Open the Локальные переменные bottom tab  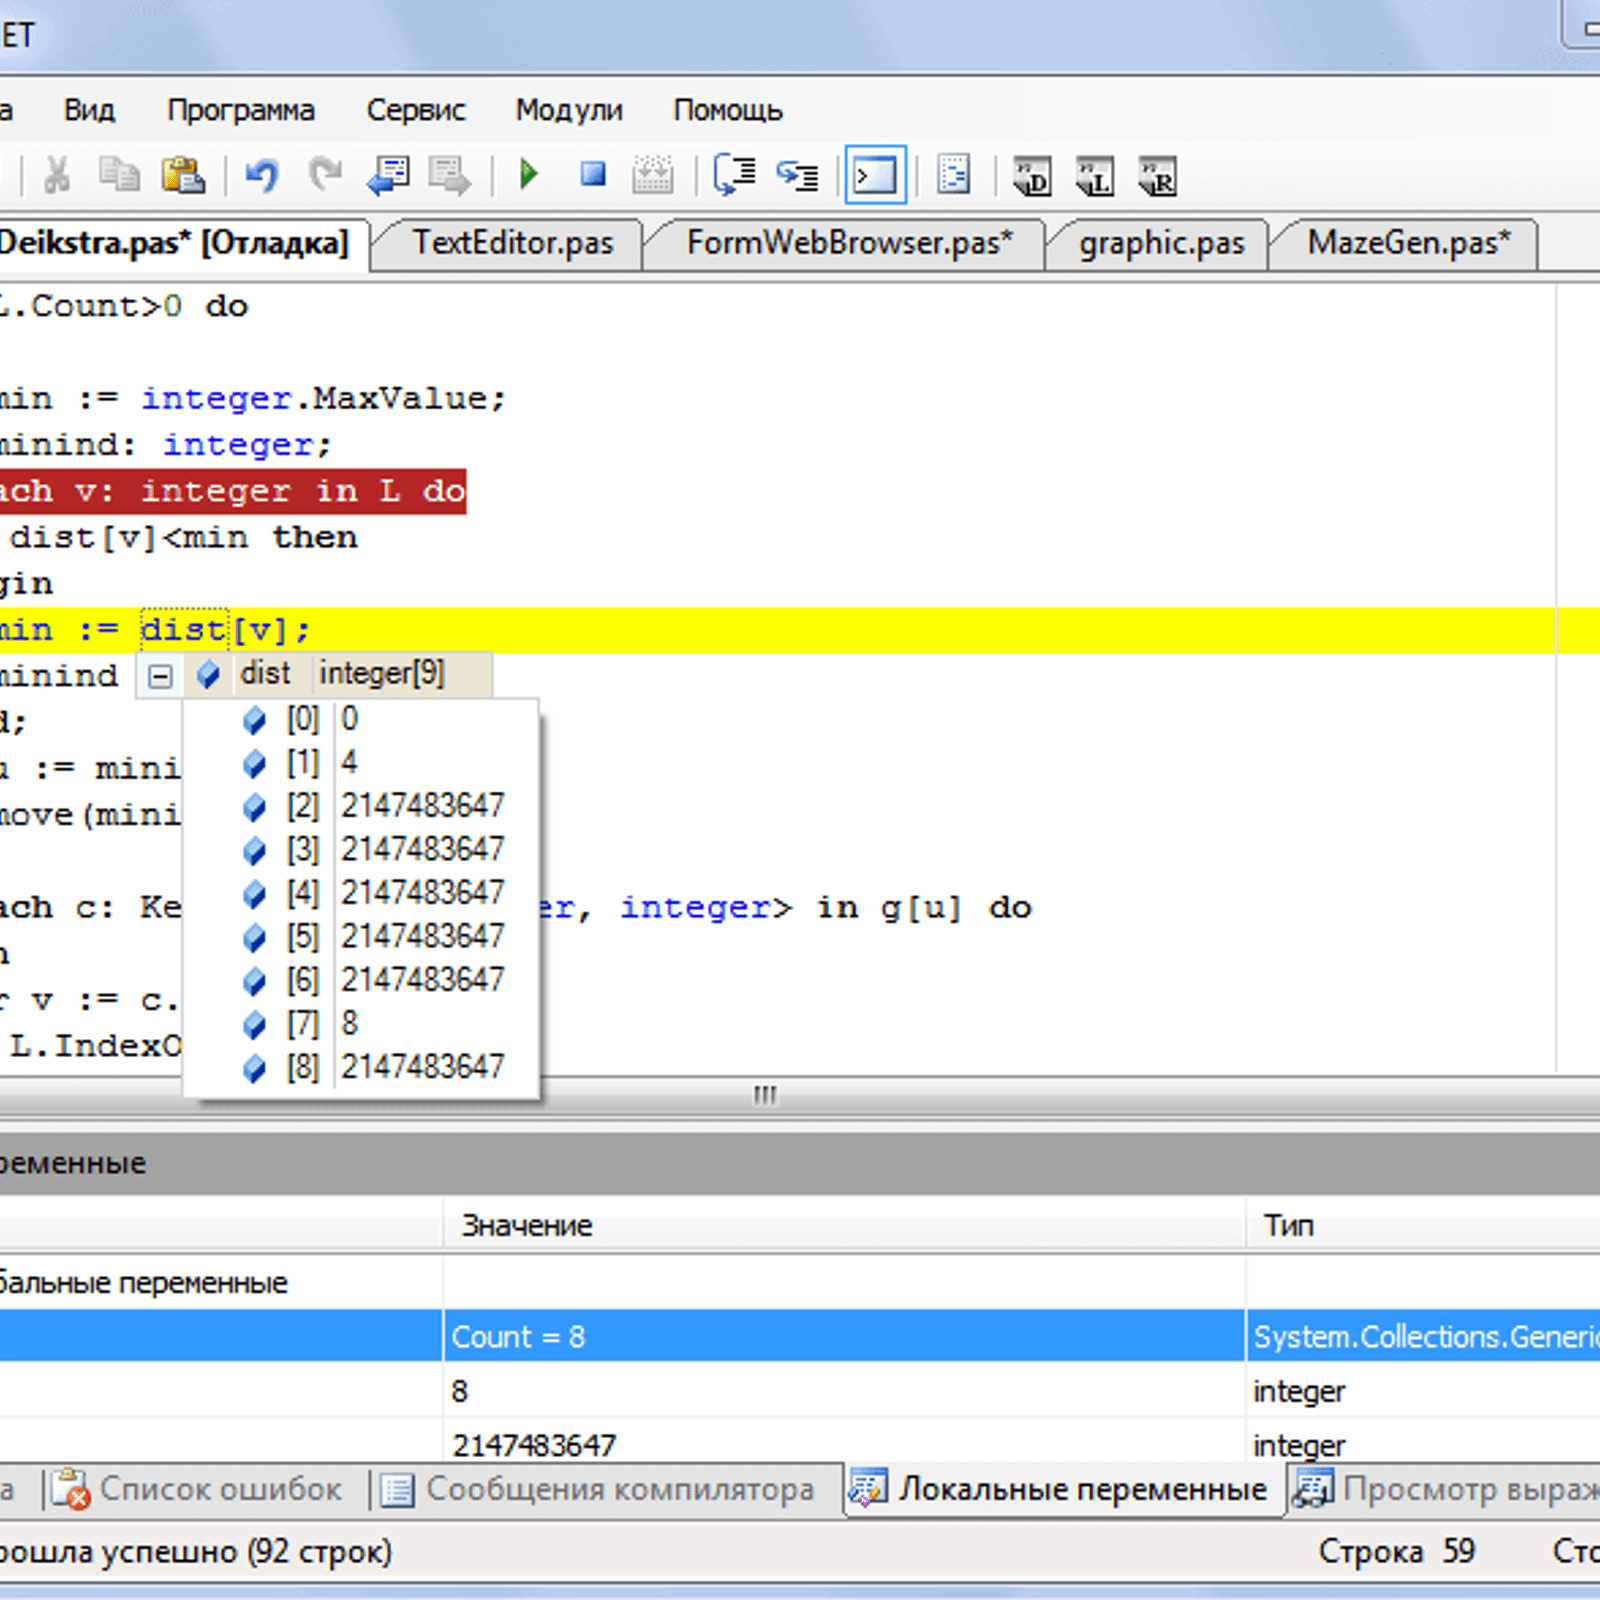pyautogui.click(x=1064, y=1489)
